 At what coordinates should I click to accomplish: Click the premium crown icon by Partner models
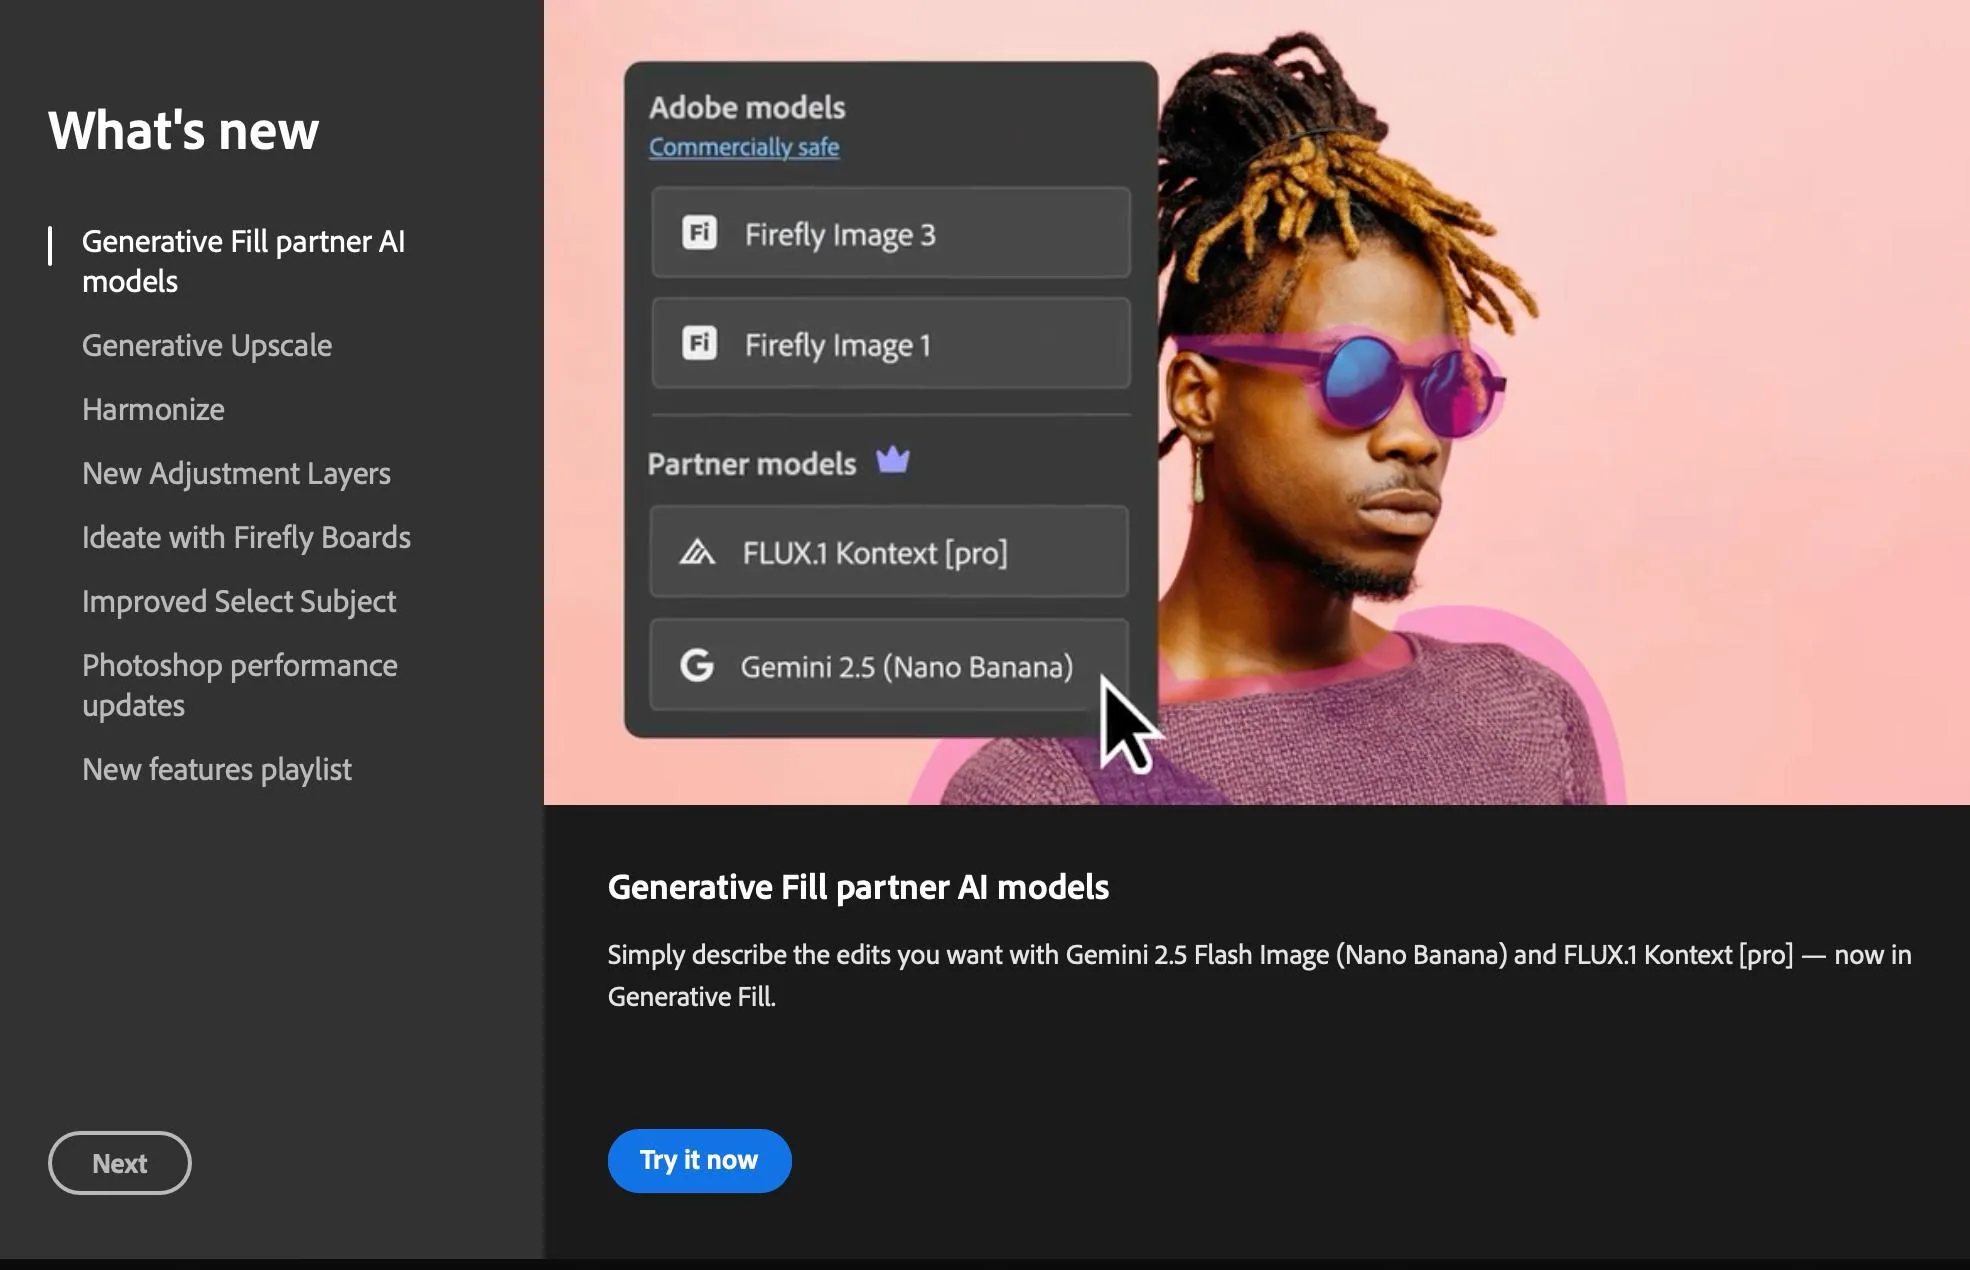[893, 460]
